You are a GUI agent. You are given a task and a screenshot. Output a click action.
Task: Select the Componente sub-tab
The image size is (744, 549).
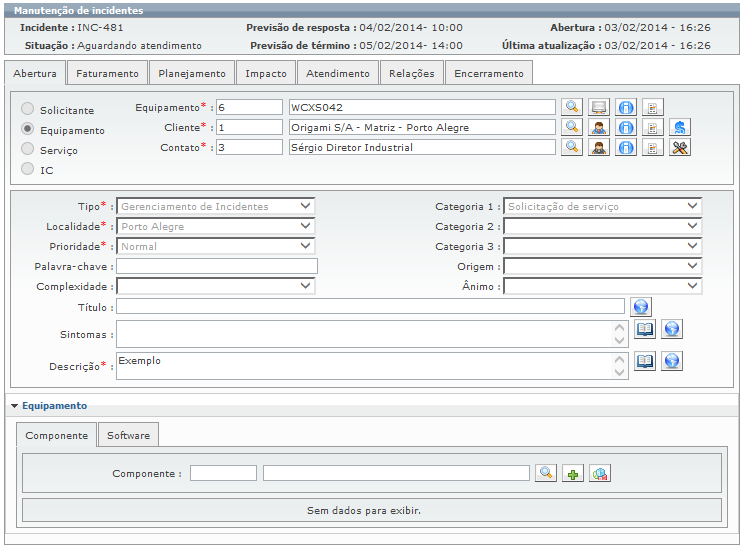pos(56,435)
